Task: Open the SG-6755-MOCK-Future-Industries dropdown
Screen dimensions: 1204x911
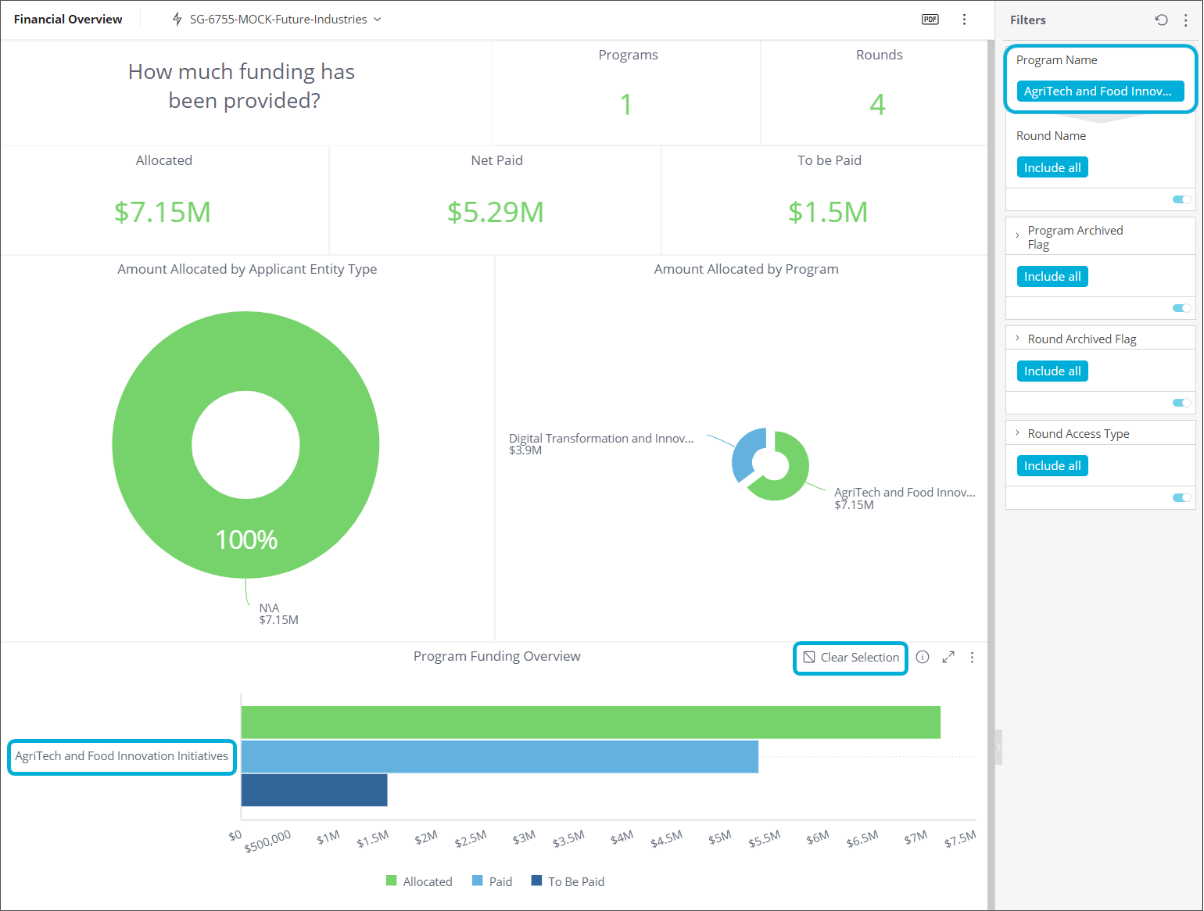Action: [377, 19]
